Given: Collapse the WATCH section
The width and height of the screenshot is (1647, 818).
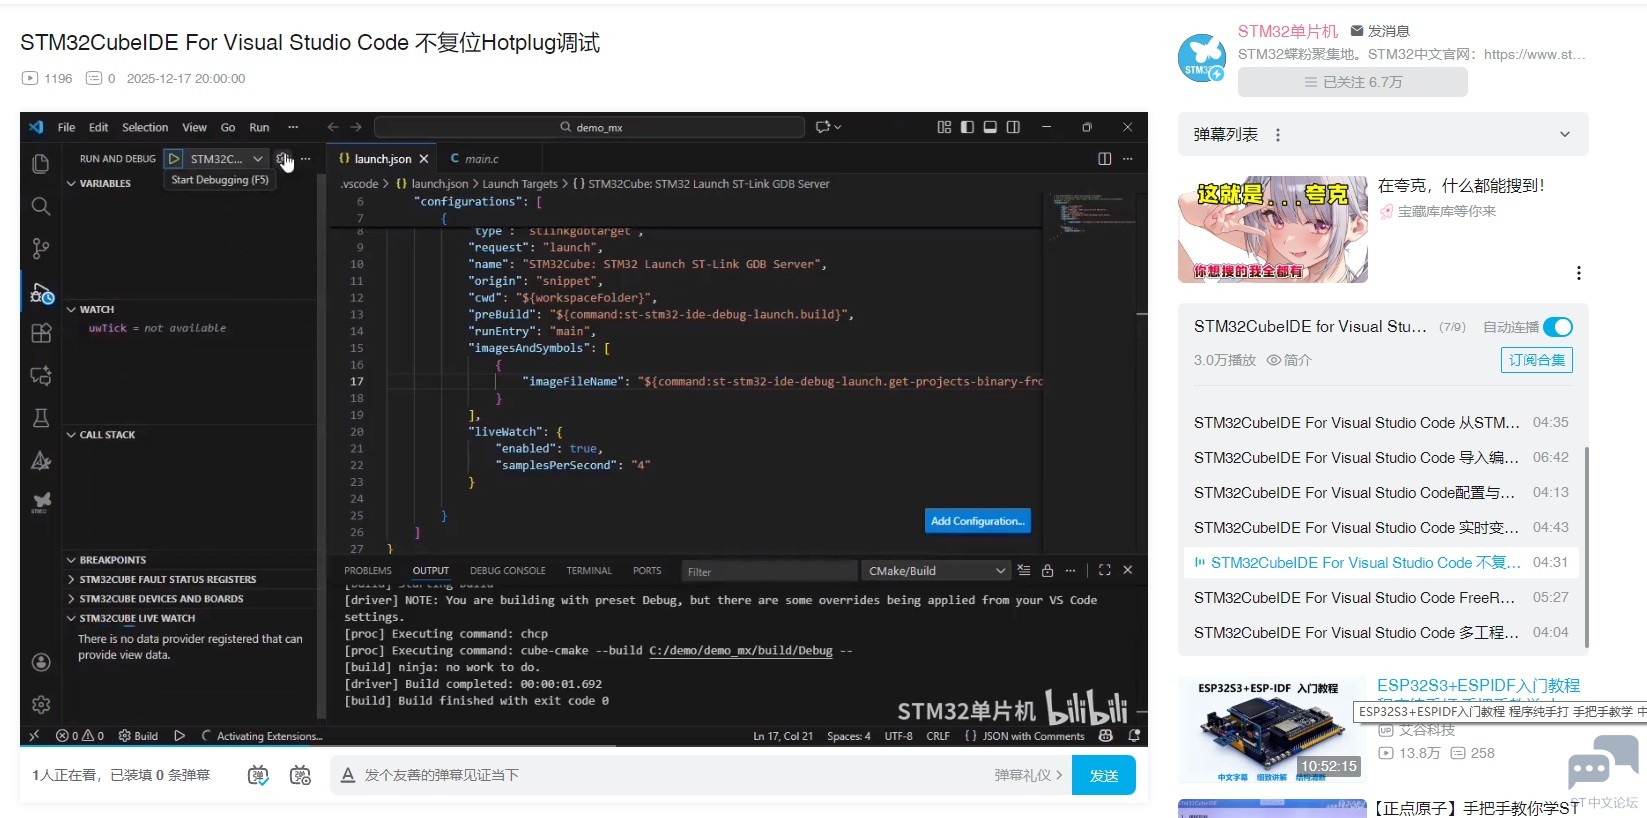Looking at the screenshot, I should [71, 310].
